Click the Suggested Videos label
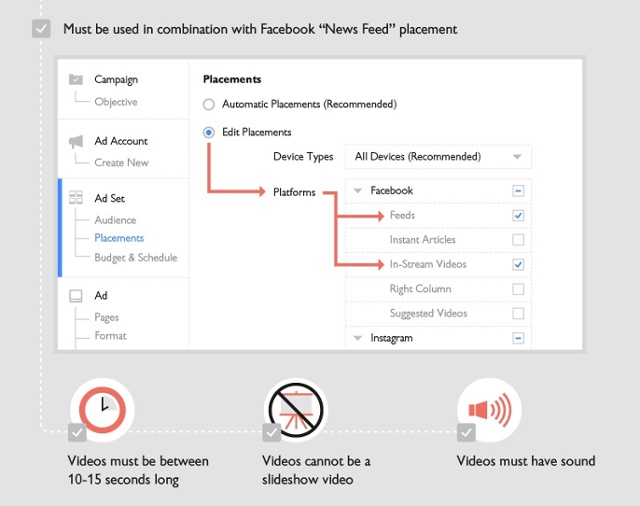 point(428,313)
